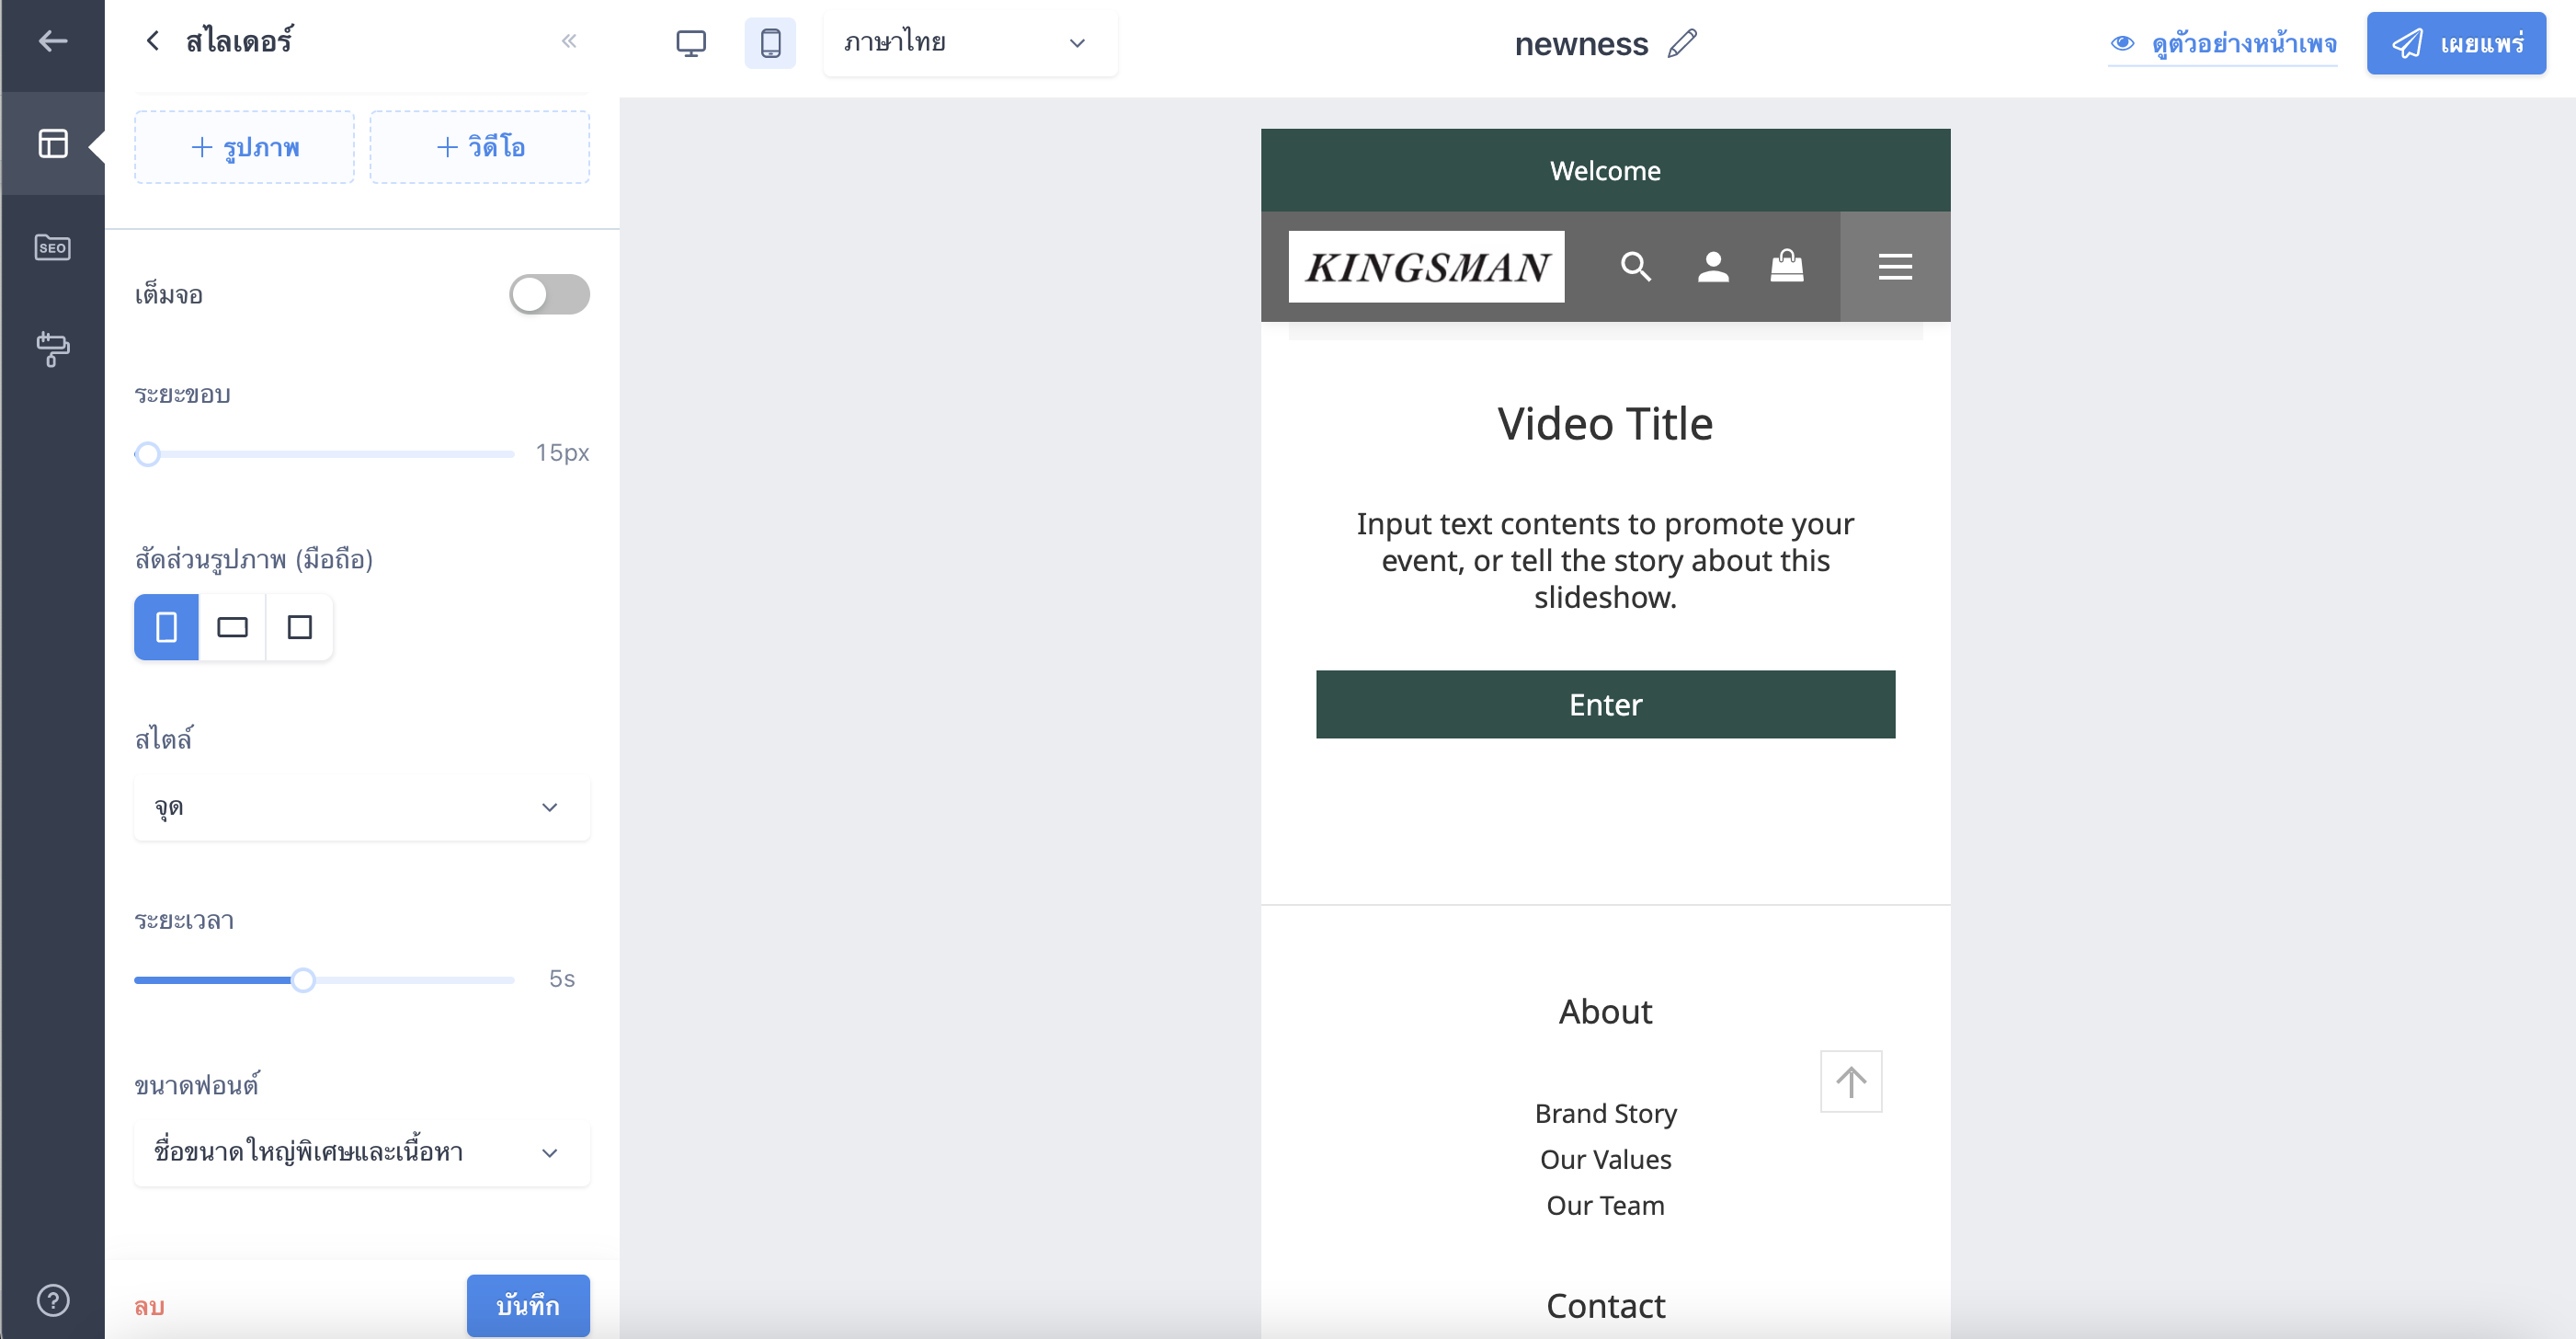The height and width of the screenshot is (1339, 2576).
Task: Open ดูตัวอย่างหน้าเพจ page preview link
Action: click(2222, 44)
